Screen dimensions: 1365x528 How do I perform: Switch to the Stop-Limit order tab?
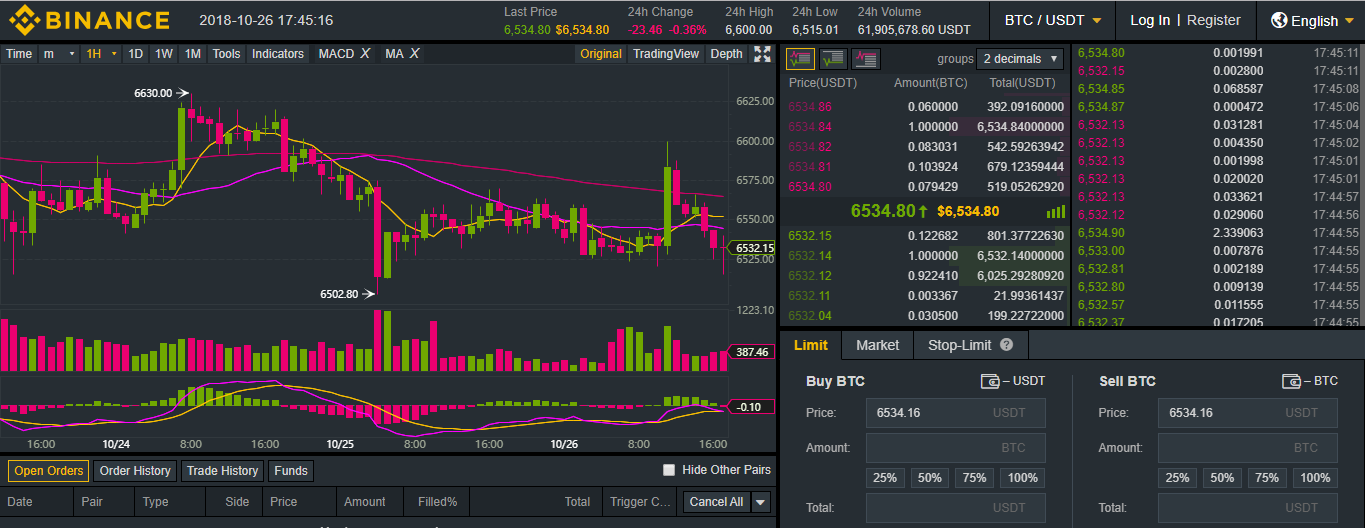pyautogui.click(x=970, y=345)
